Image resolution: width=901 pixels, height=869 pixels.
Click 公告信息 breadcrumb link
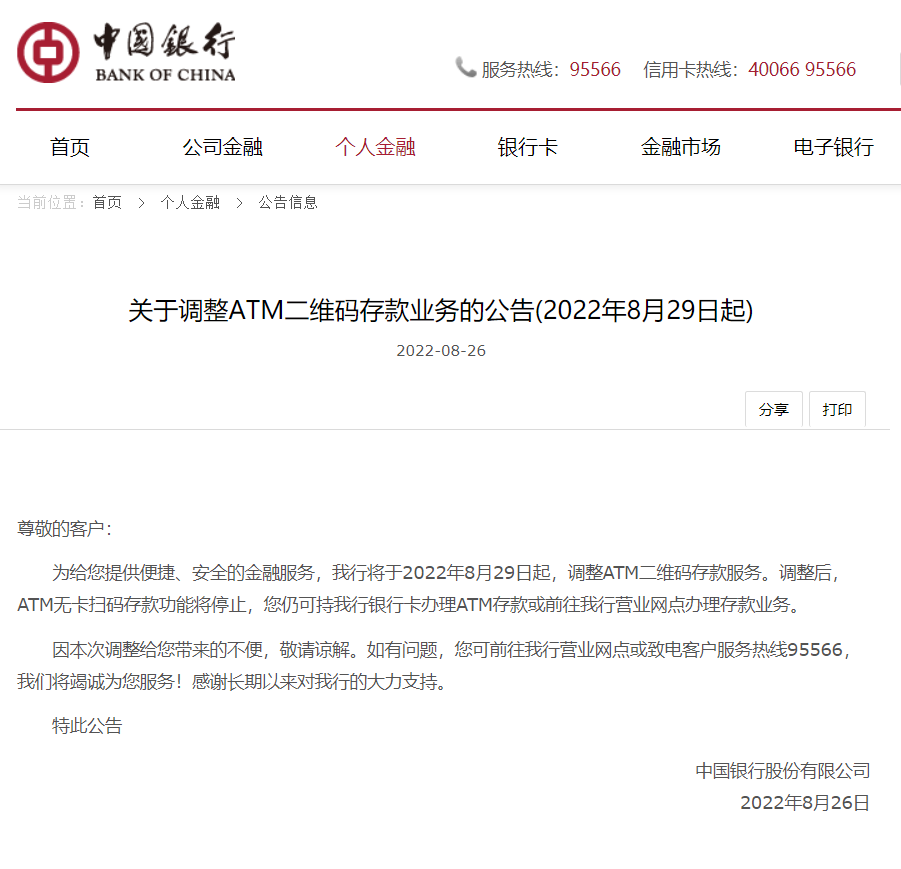288,202
